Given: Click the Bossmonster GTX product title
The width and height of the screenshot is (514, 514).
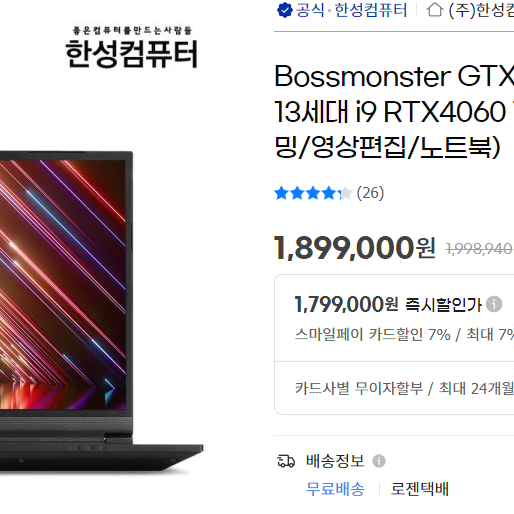Looking at the screenshot, I should pyautogui.click(x=394, y=111).
